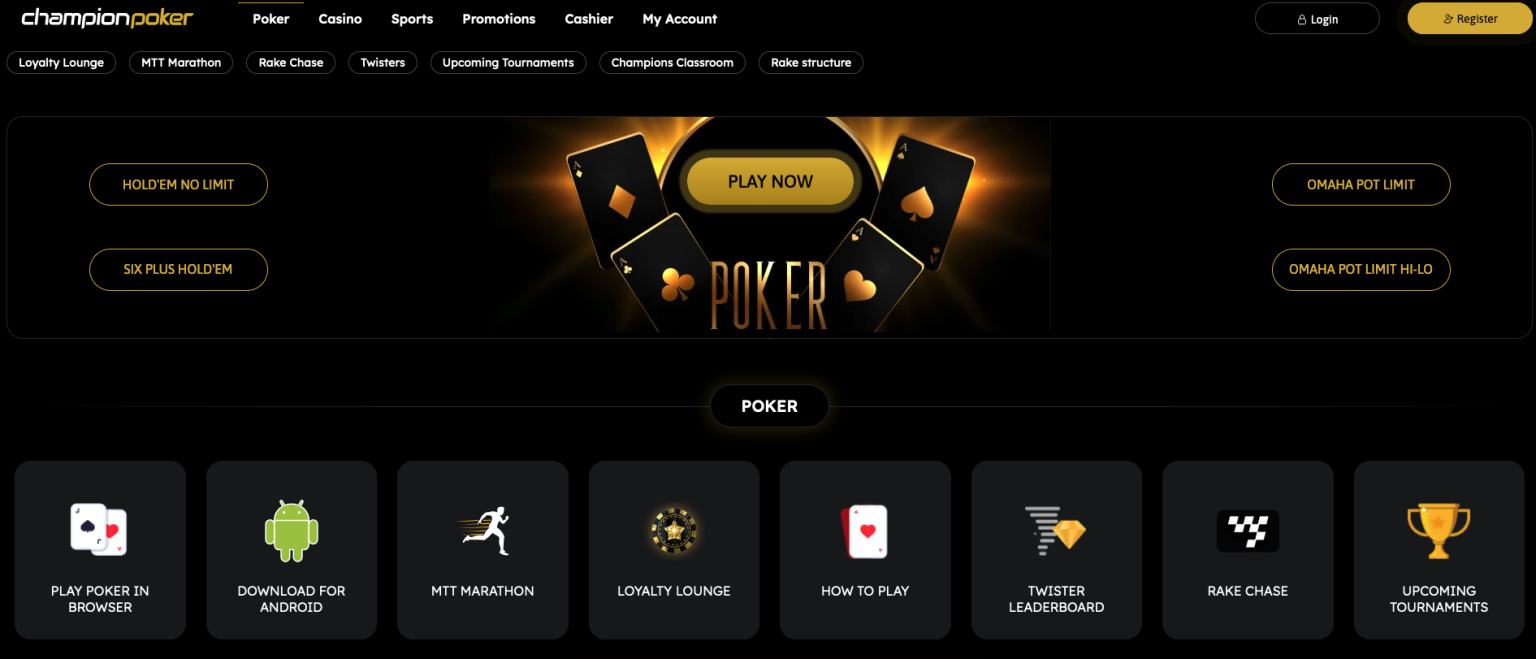
Task: Open the Upcoming Tournaments trophy icon
Action: (x=1438, y=530)
